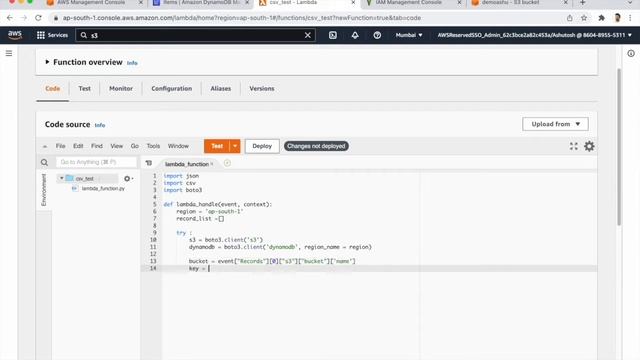
Task: Open the Upload from dropdown
Action: (x=555, y=124)
